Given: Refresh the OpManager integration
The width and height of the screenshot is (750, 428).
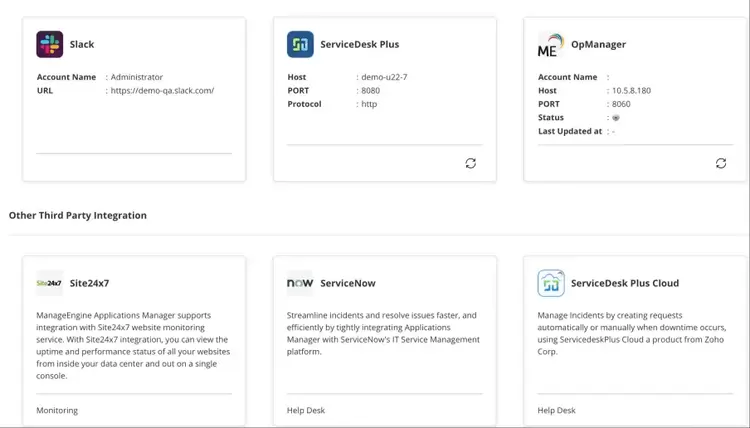Looking at the screenshot, I should pos(721,163).
